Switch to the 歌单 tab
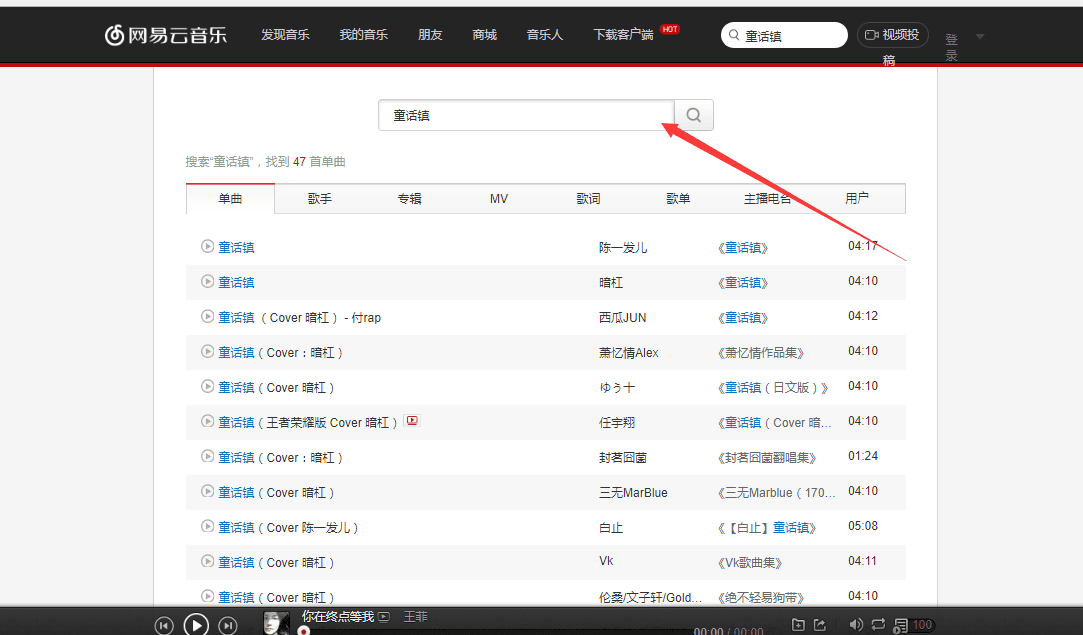The width and height of the screenshot is (1083, 635). click(678, 199)
